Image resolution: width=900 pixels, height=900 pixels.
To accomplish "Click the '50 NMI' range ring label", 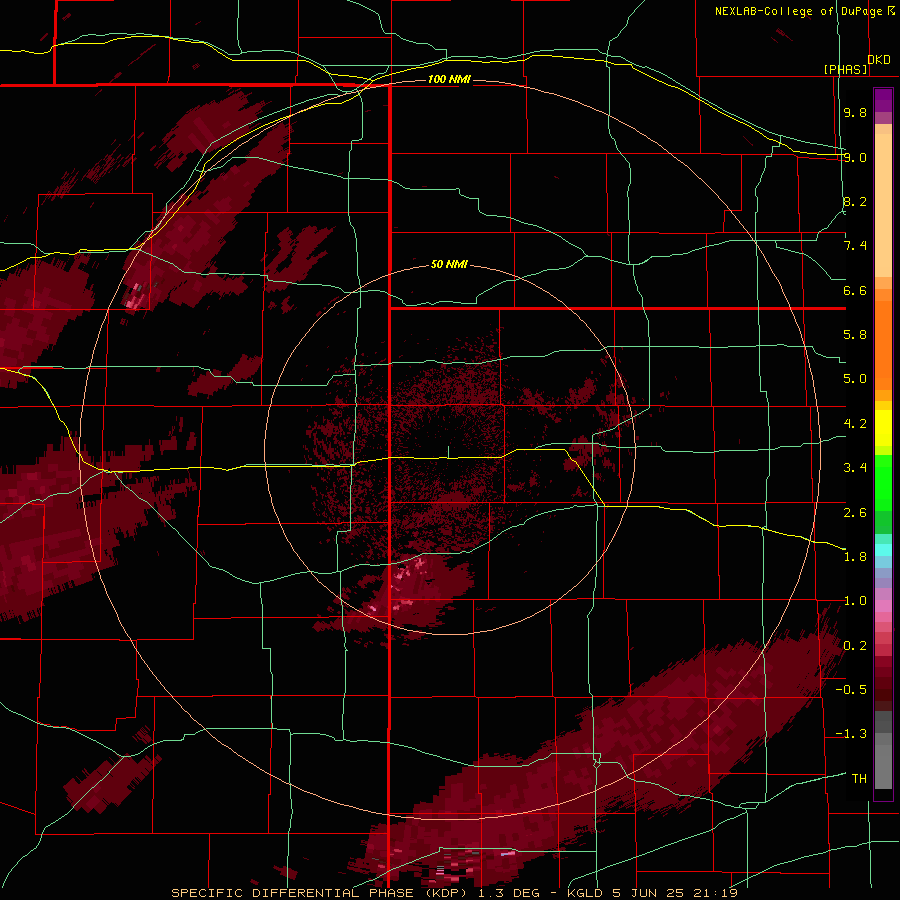I will [x=449, y=264].
